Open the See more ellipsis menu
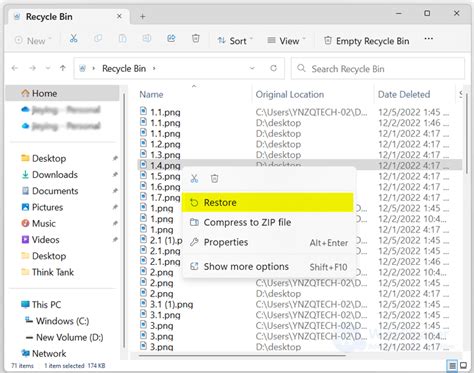The width and height of the screenshot is (474, 373). click(429, 39)
